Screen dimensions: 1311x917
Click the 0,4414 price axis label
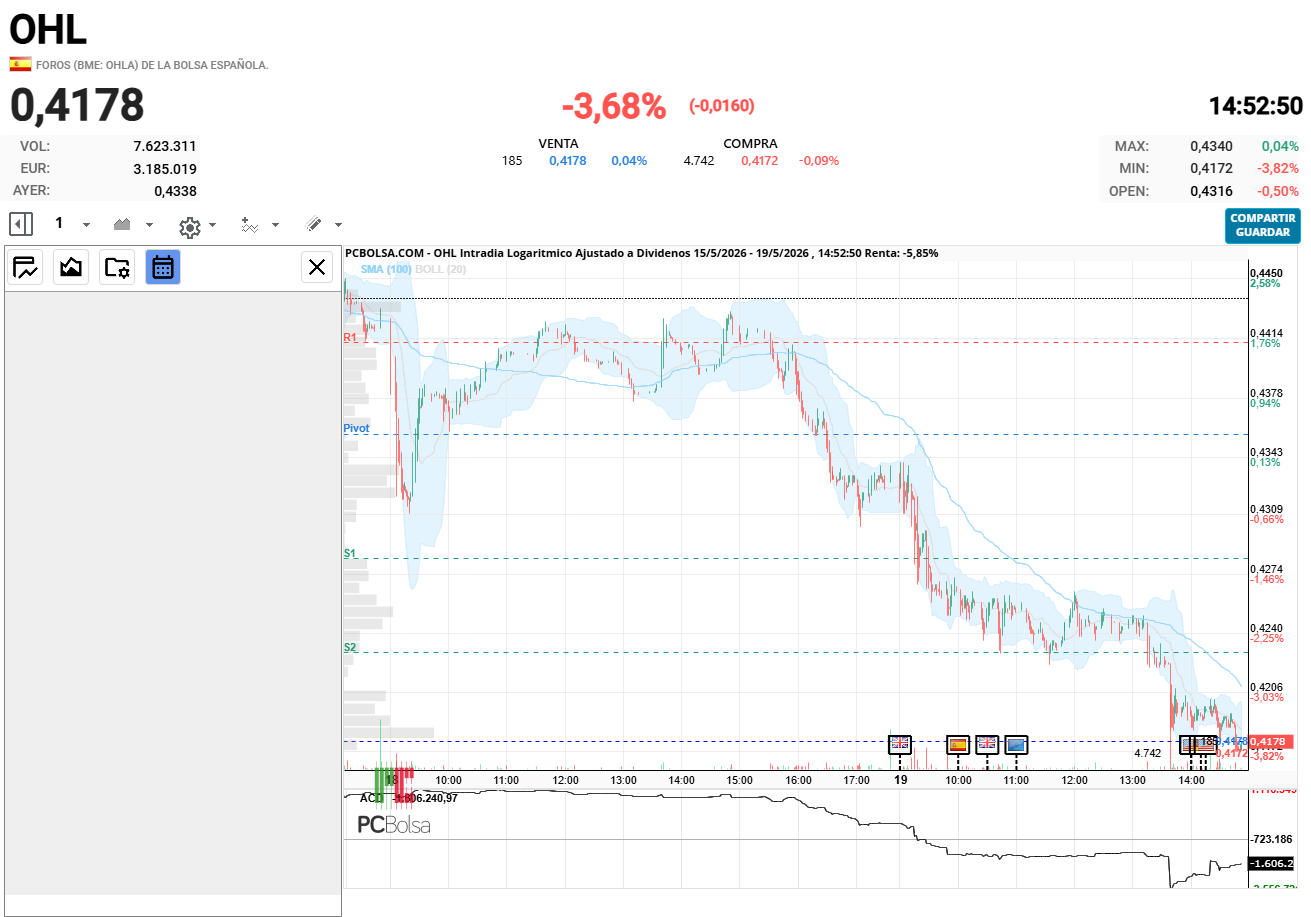pyautogui.click(x=1266, y=332)
